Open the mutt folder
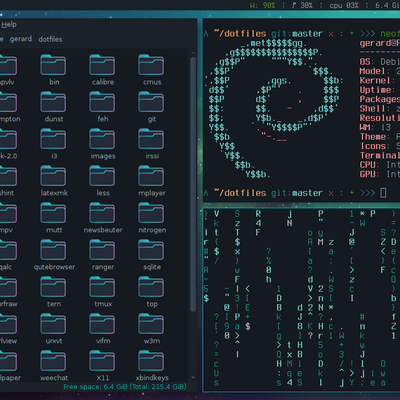This screenshot has height=400, width=400. 53,218
